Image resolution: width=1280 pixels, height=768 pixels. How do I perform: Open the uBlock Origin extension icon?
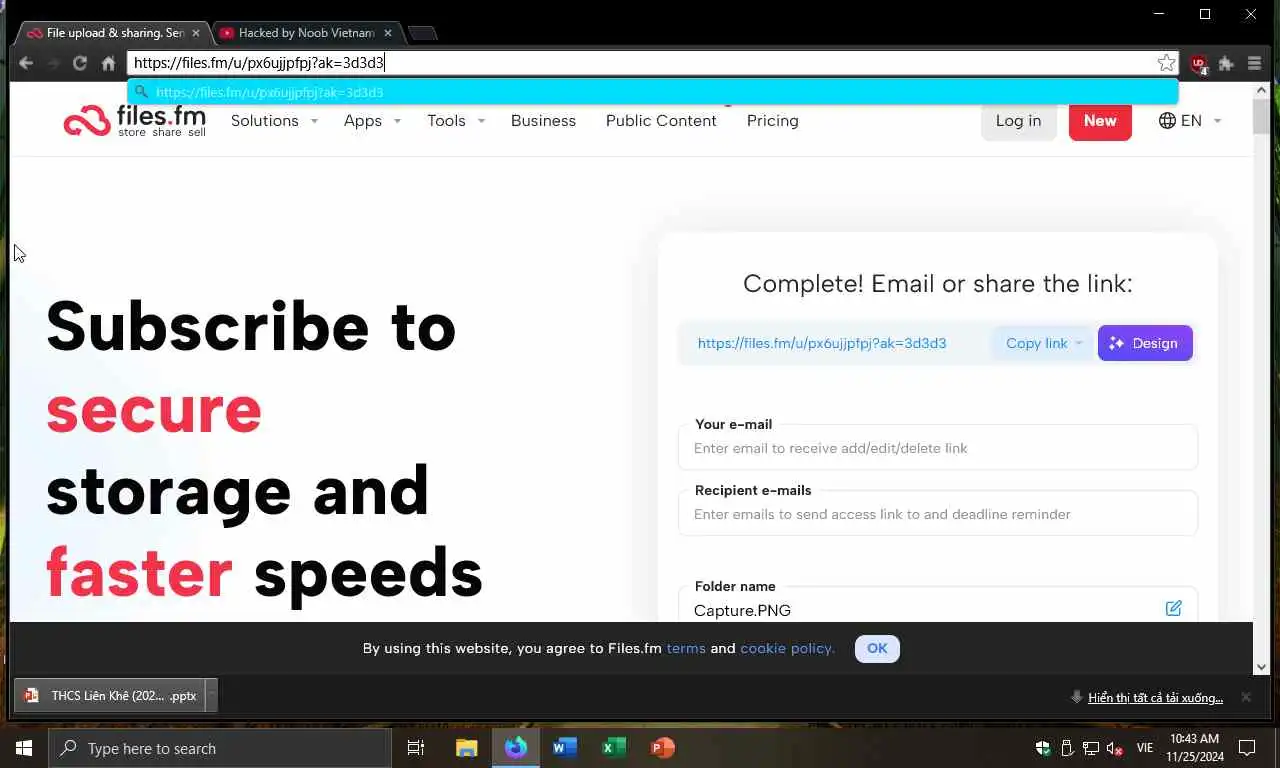pyautogui.click(x=1199, y=63)
